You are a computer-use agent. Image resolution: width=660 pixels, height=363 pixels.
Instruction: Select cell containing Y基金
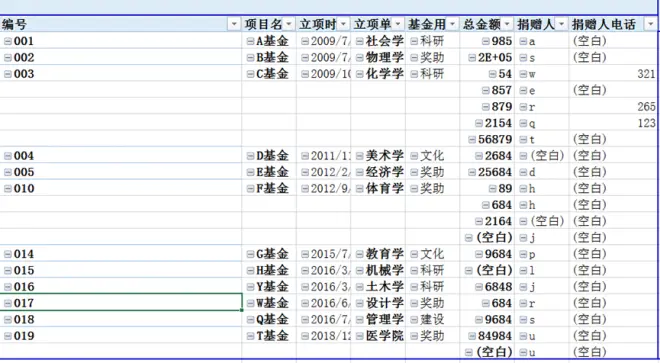click(269, 287)
